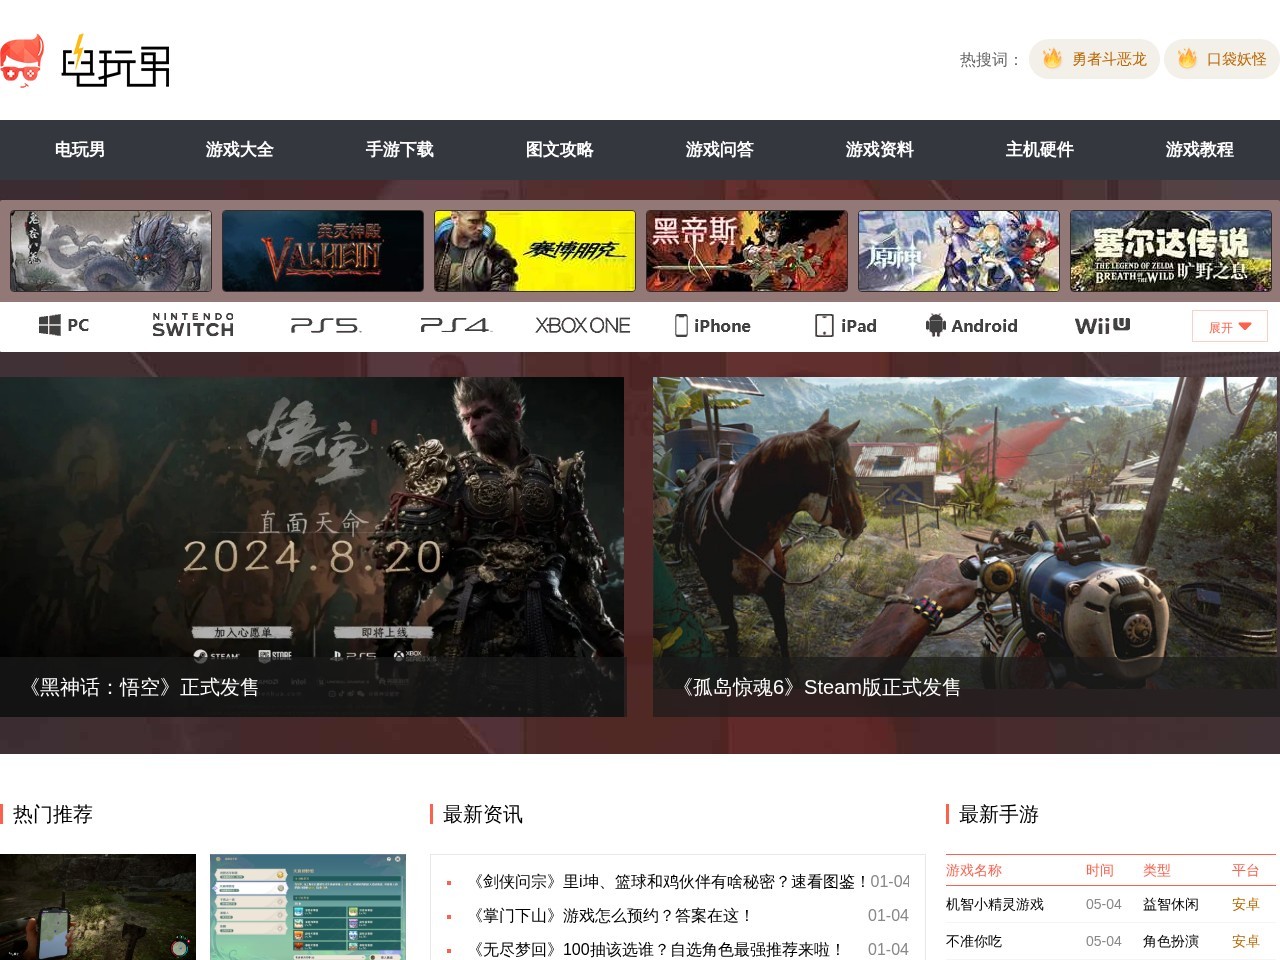Open the Valheim game banner
Screen dimensions: 1280x960
click(323, 251)
